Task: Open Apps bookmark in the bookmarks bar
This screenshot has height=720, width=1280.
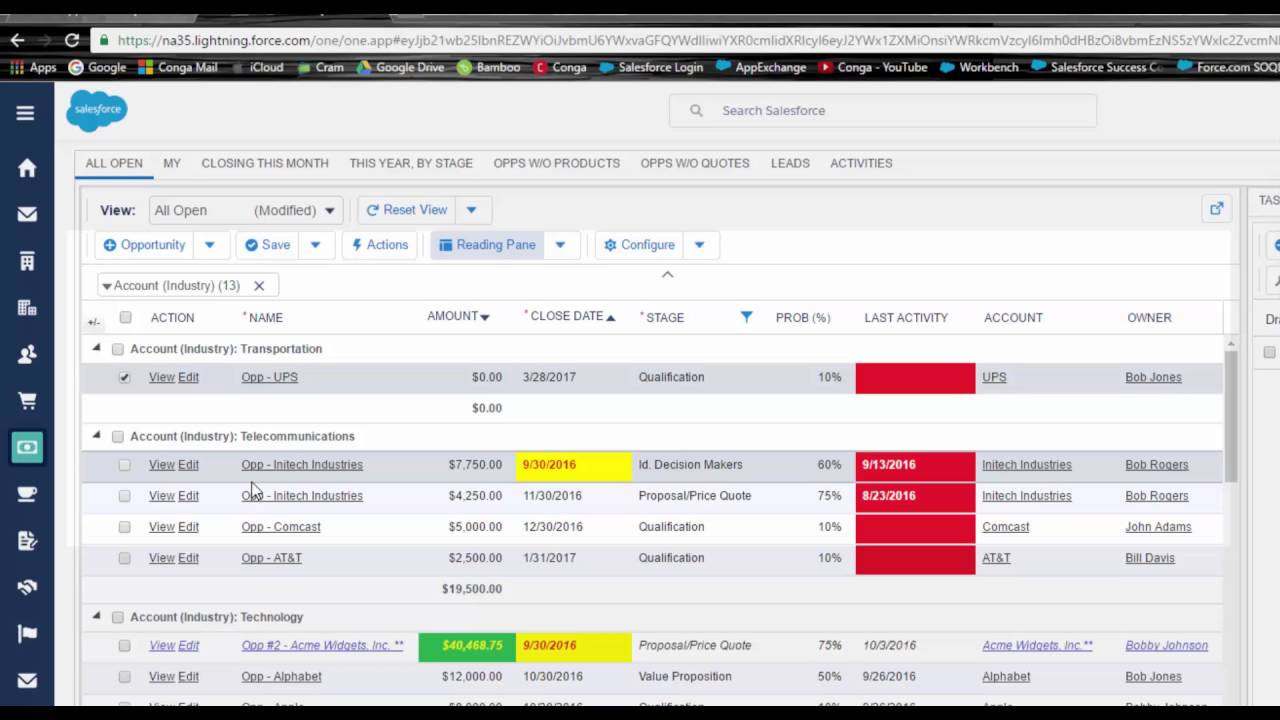Action: [x=33, y=67]
